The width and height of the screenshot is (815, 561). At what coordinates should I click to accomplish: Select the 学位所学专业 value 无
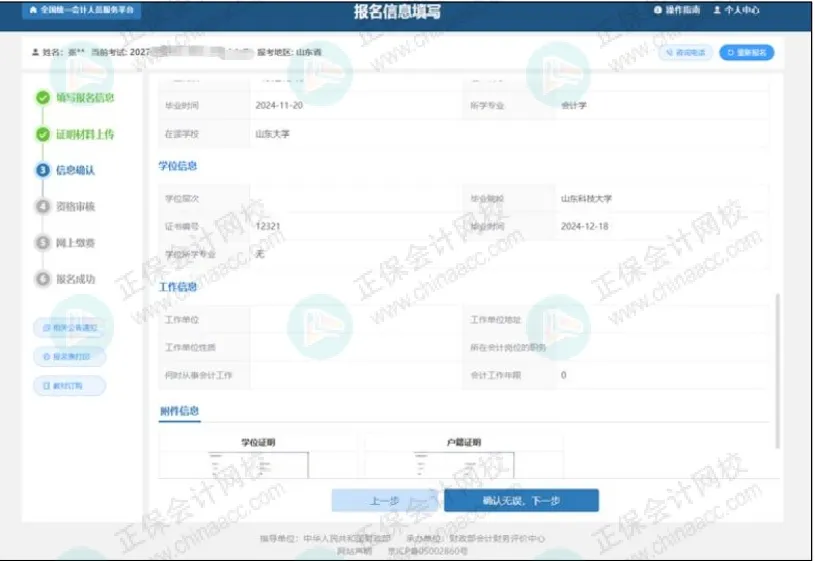[260, 254]
